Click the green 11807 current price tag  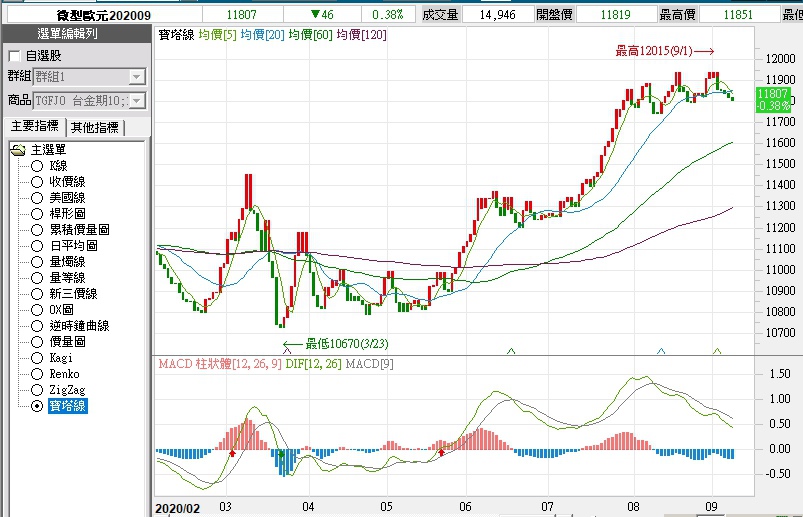(773, 99)
